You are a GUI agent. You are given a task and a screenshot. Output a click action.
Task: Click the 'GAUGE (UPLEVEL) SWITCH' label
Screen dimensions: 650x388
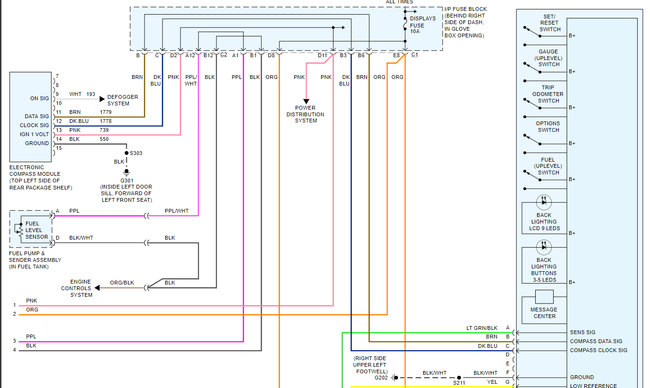tap(548, 58)
